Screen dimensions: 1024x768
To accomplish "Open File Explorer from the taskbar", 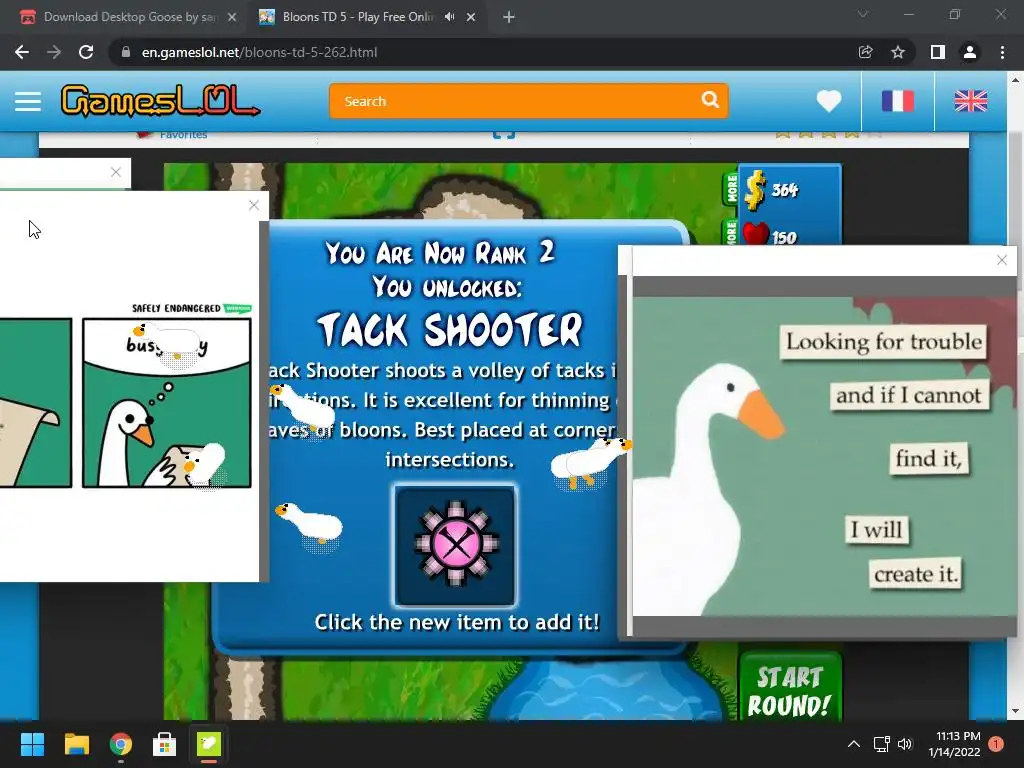I will pyautogui.click(x=76, y=744).
